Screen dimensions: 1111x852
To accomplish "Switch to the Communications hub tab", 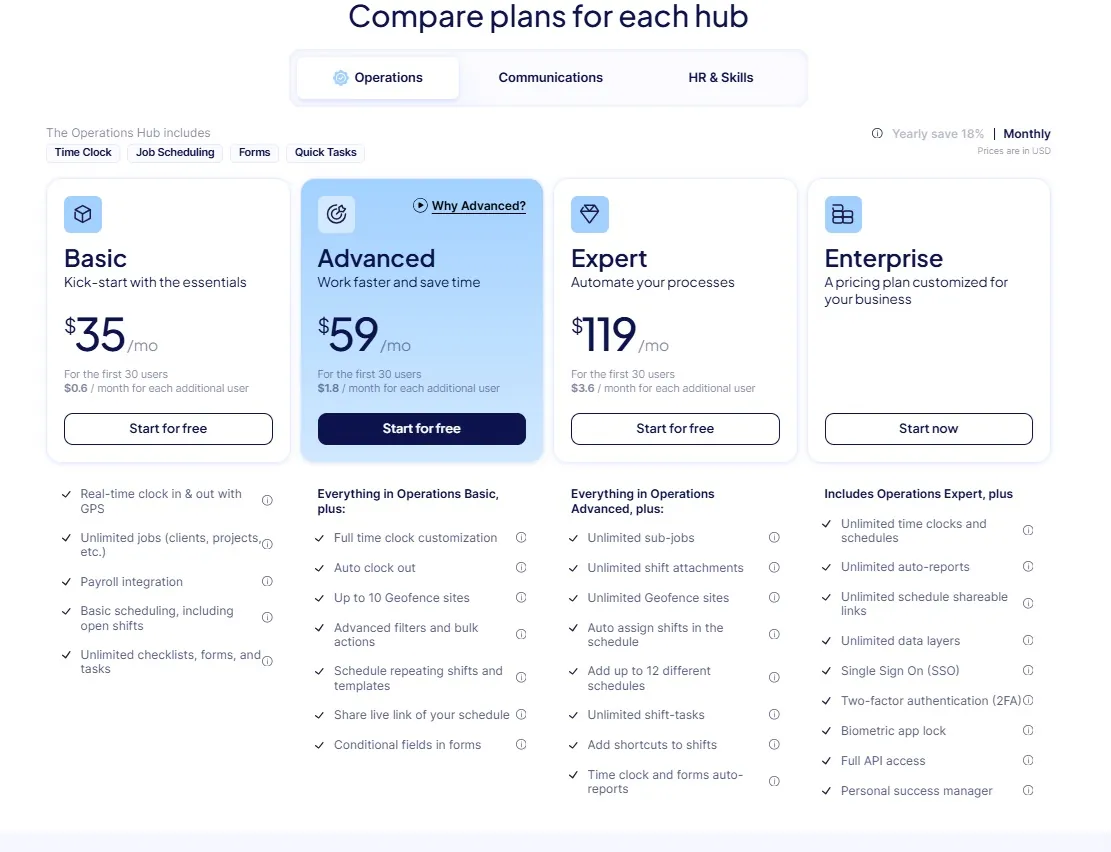I will pos(550,78).
